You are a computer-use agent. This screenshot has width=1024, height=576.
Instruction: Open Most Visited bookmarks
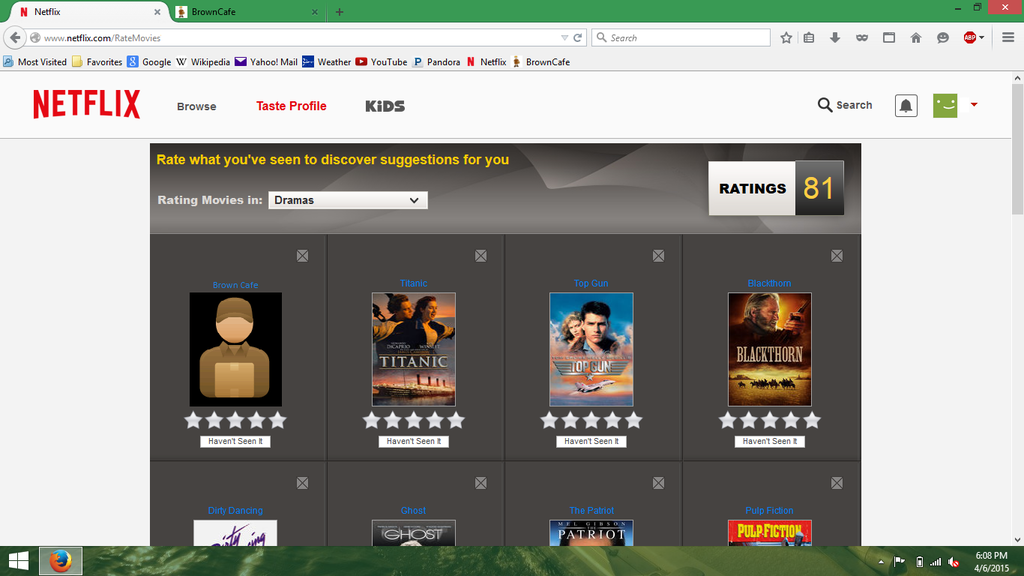click(x=35, y=62)
